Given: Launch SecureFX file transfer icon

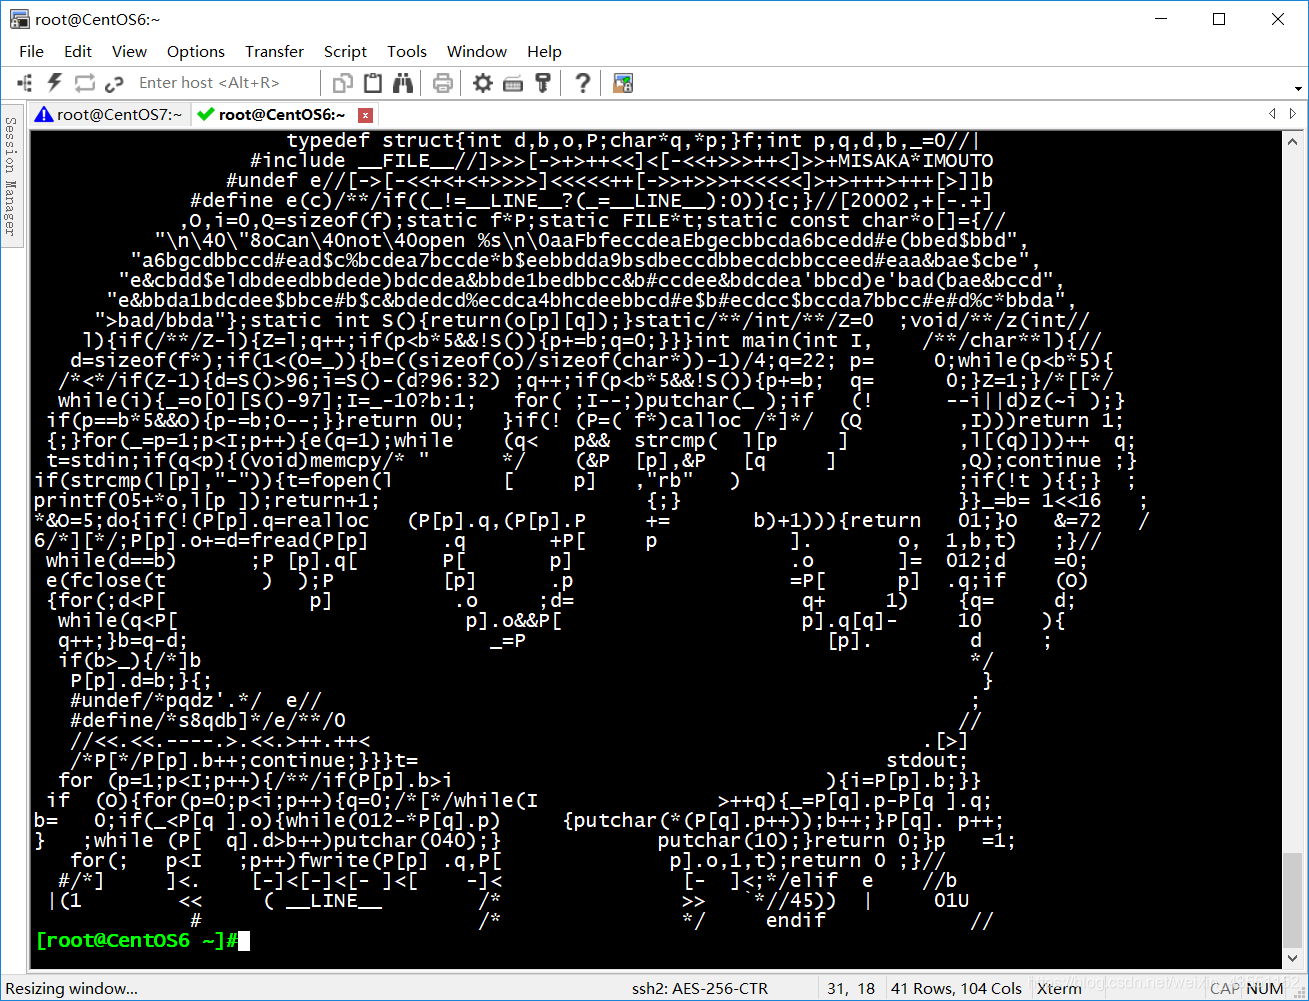Looking at the screenshot, I should click(623, 83).
